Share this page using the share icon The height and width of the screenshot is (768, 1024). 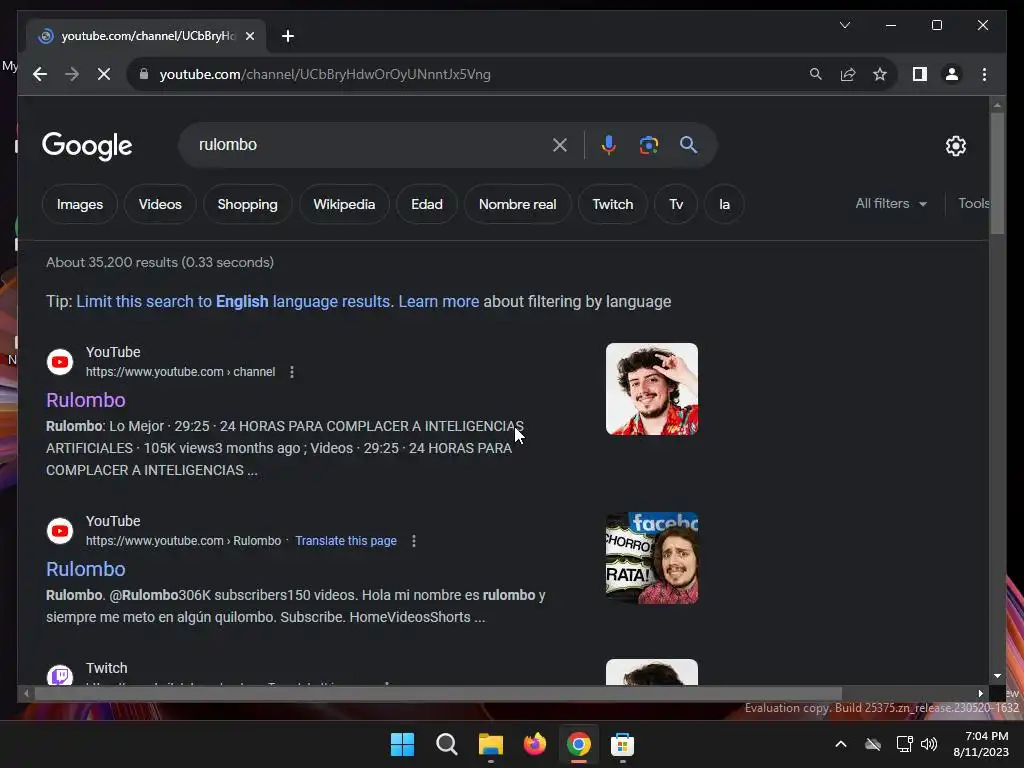point(848,74)
